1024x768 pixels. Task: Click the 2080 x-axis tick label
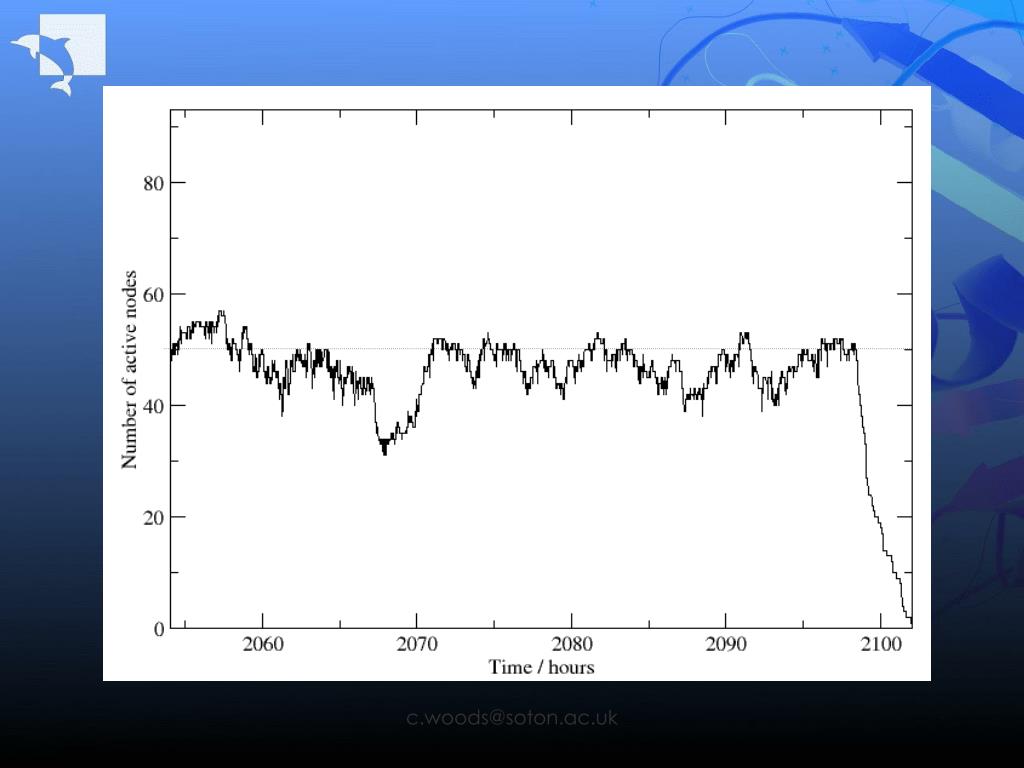tap(572, 644)
